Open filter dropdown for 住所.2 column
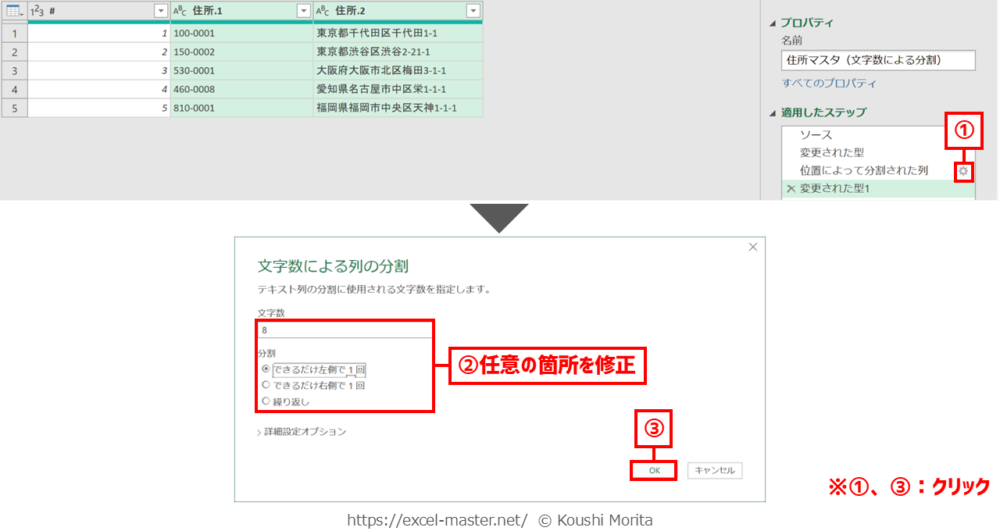 click(472, 10)
